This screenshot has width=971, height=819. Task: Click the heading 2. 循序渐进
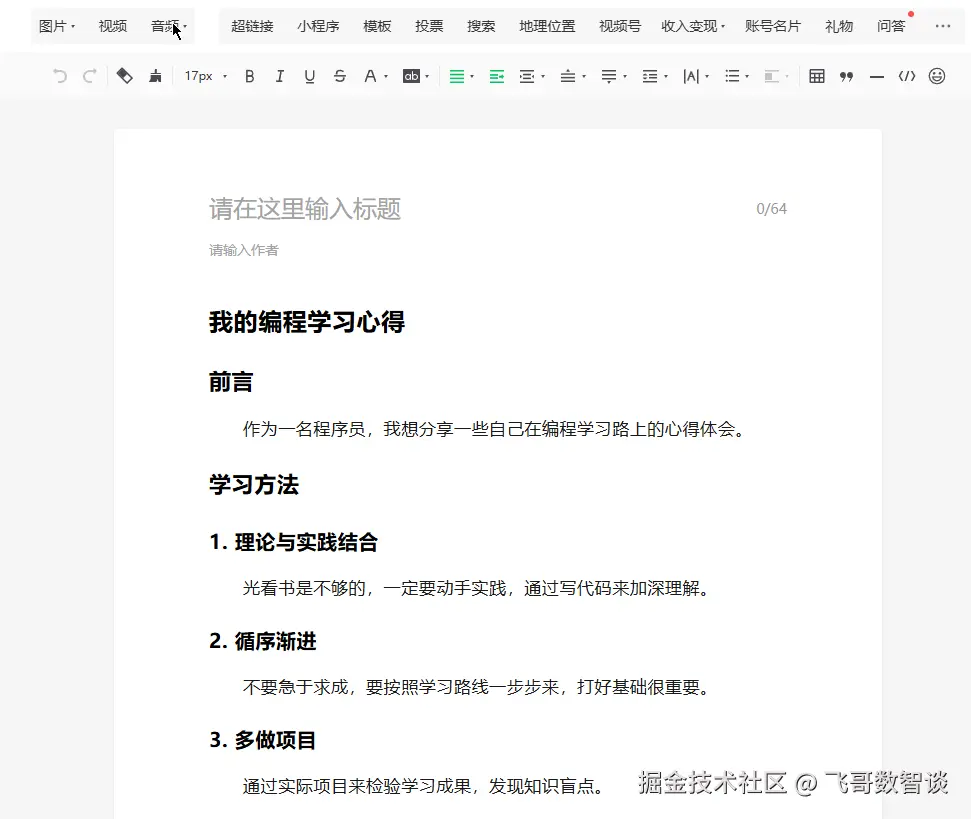[263, 641]
